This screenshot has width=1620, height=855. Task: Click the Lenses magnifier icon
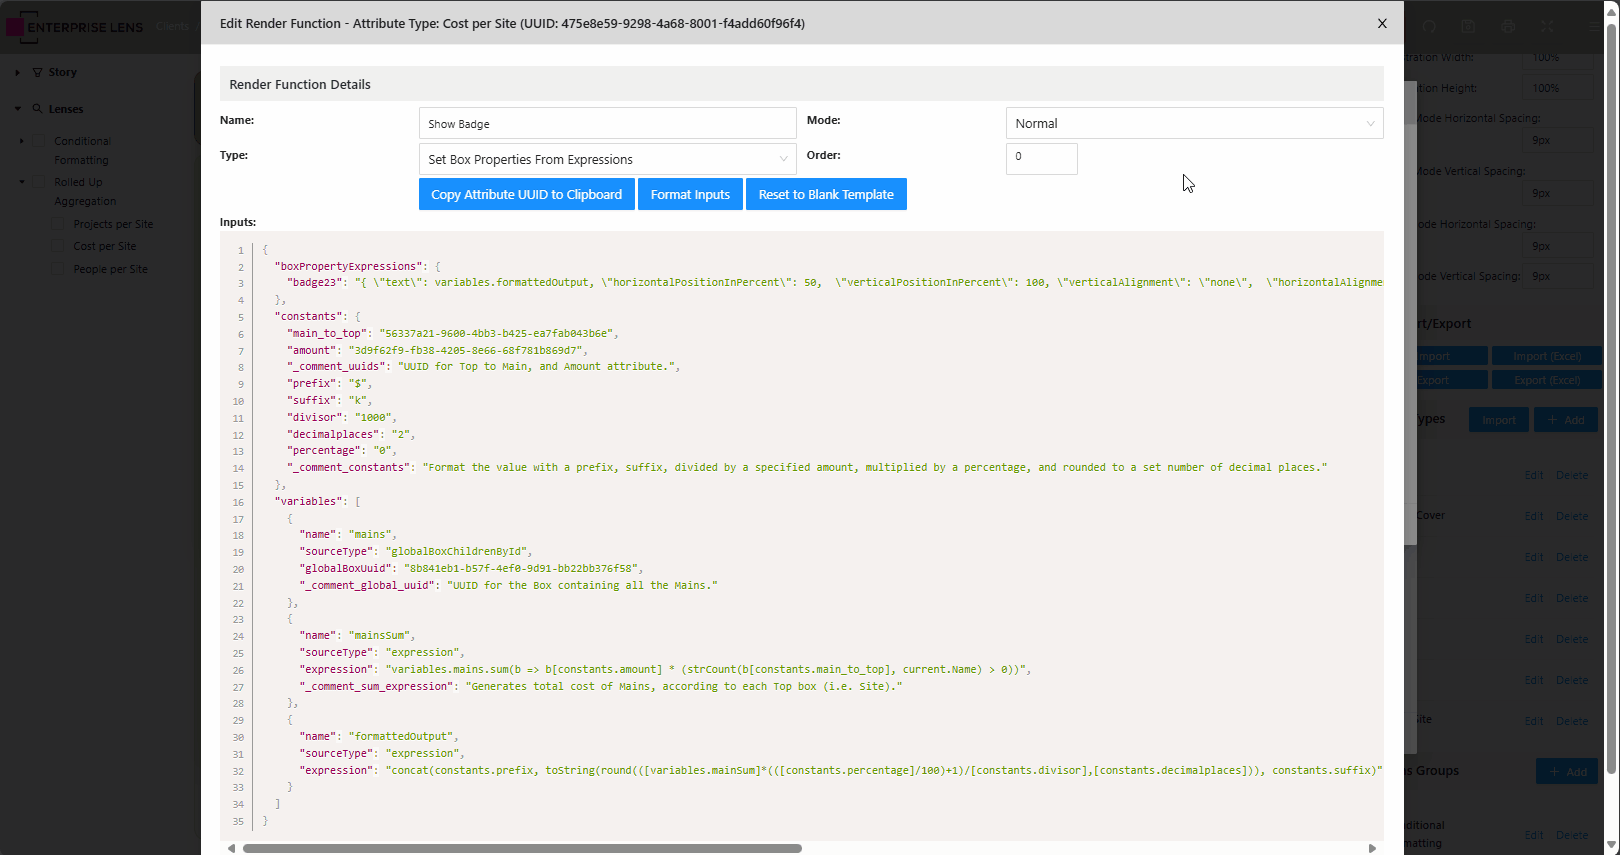tap(38, 109)
